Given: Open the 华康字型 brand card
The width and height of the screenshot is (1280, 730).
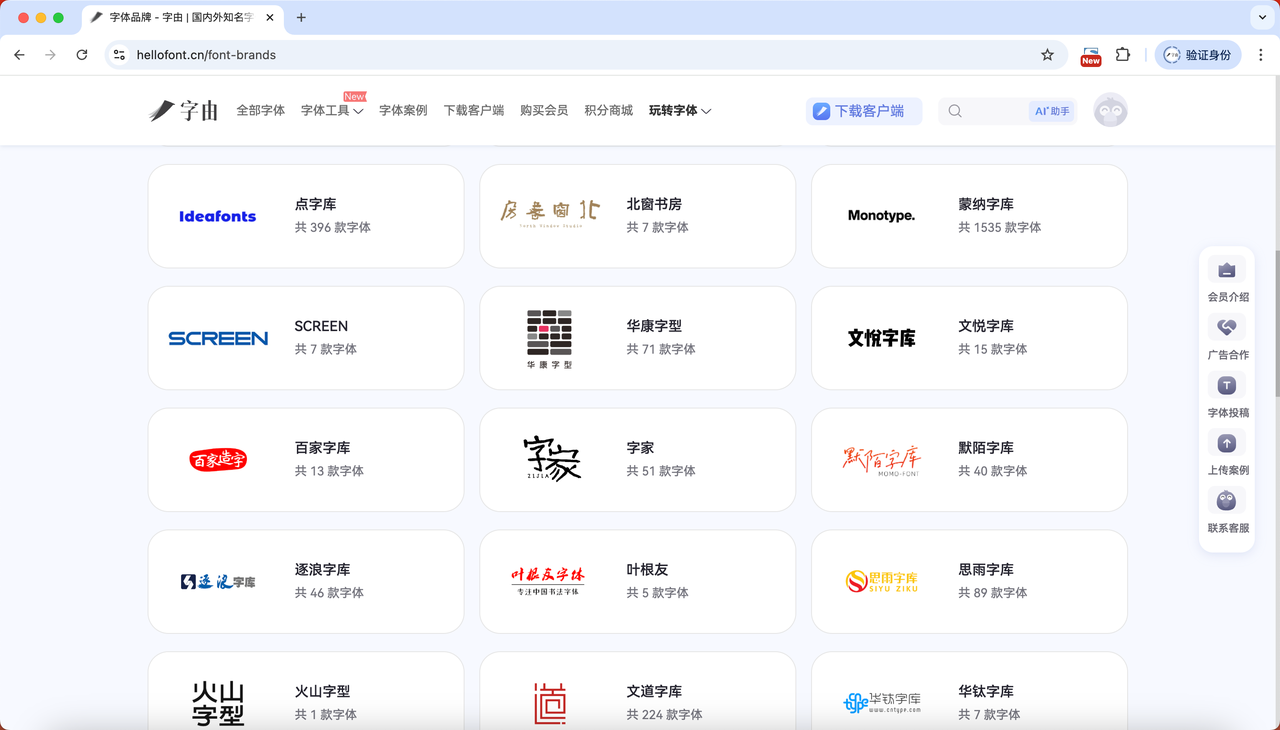Looking at the screenshot, I should pyautogui.click(x=637, y=338).
